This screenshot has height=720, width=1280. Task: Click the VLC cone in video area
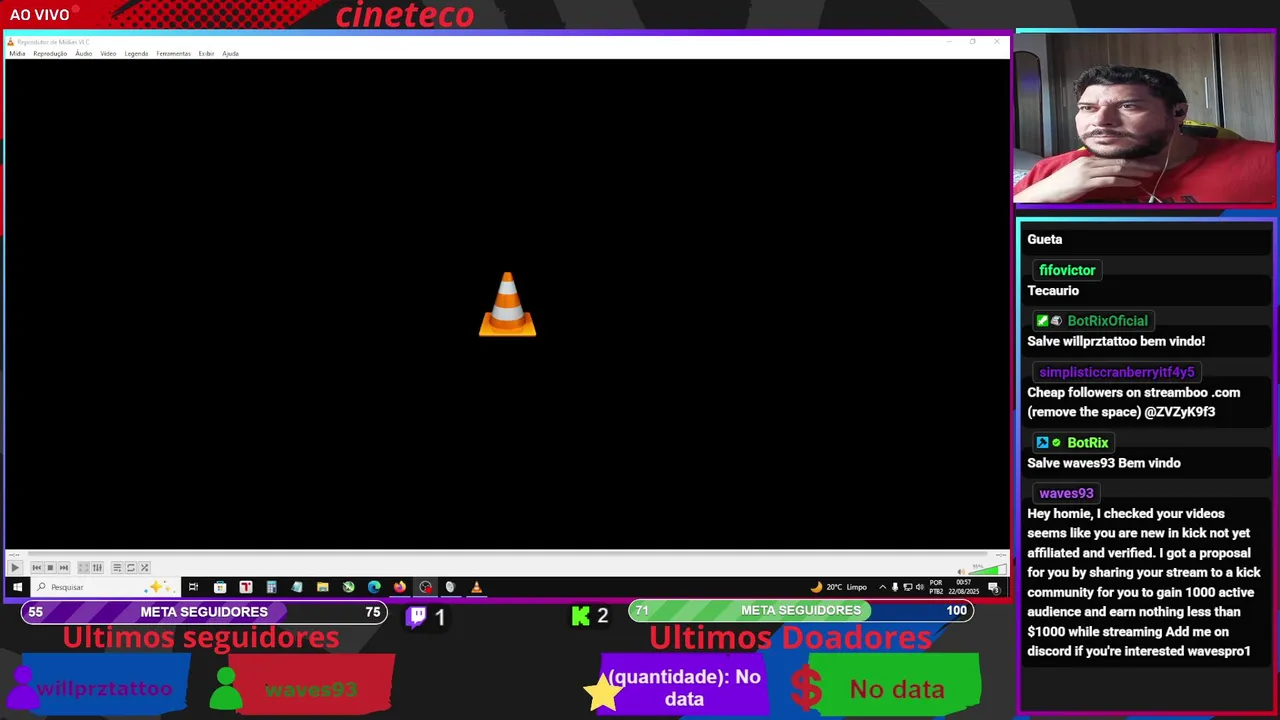click(x=508, y=304)
